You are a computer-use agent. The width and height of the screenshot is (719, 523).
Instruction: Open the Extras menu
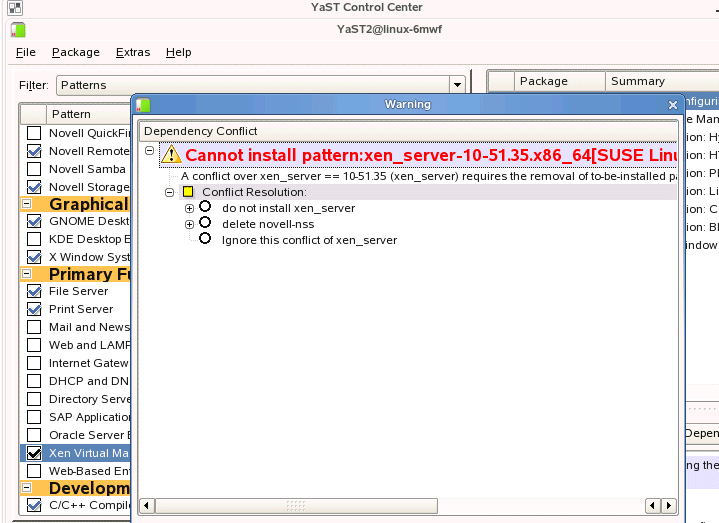(x=133, y=52)
